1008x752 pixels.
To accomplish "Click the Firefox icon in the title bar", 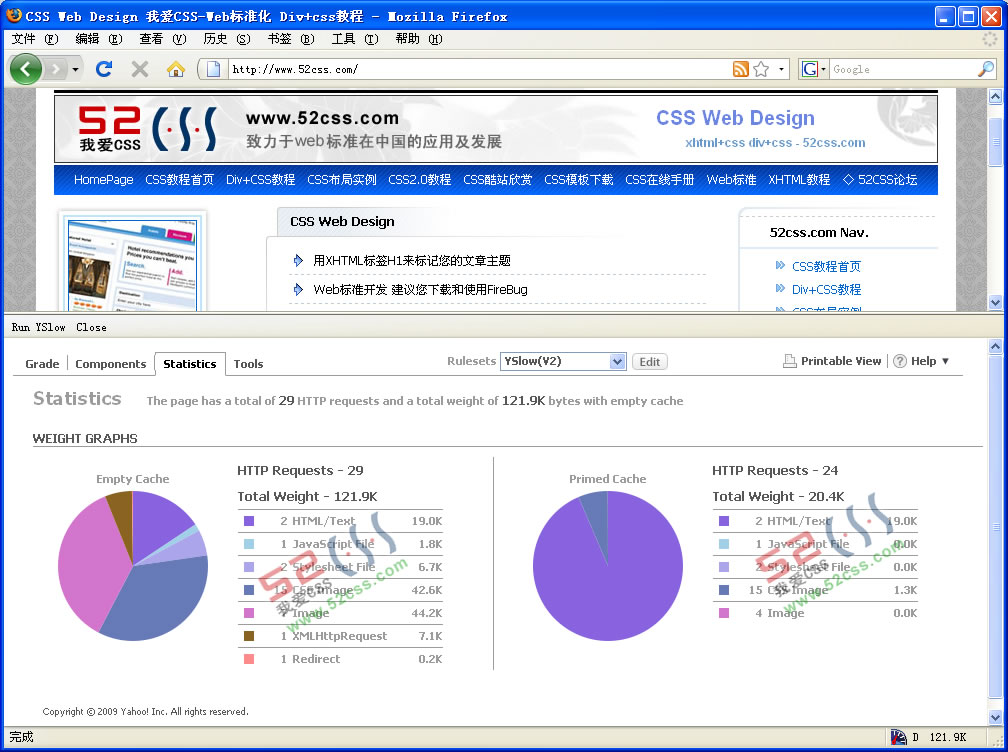I will 13,15.
